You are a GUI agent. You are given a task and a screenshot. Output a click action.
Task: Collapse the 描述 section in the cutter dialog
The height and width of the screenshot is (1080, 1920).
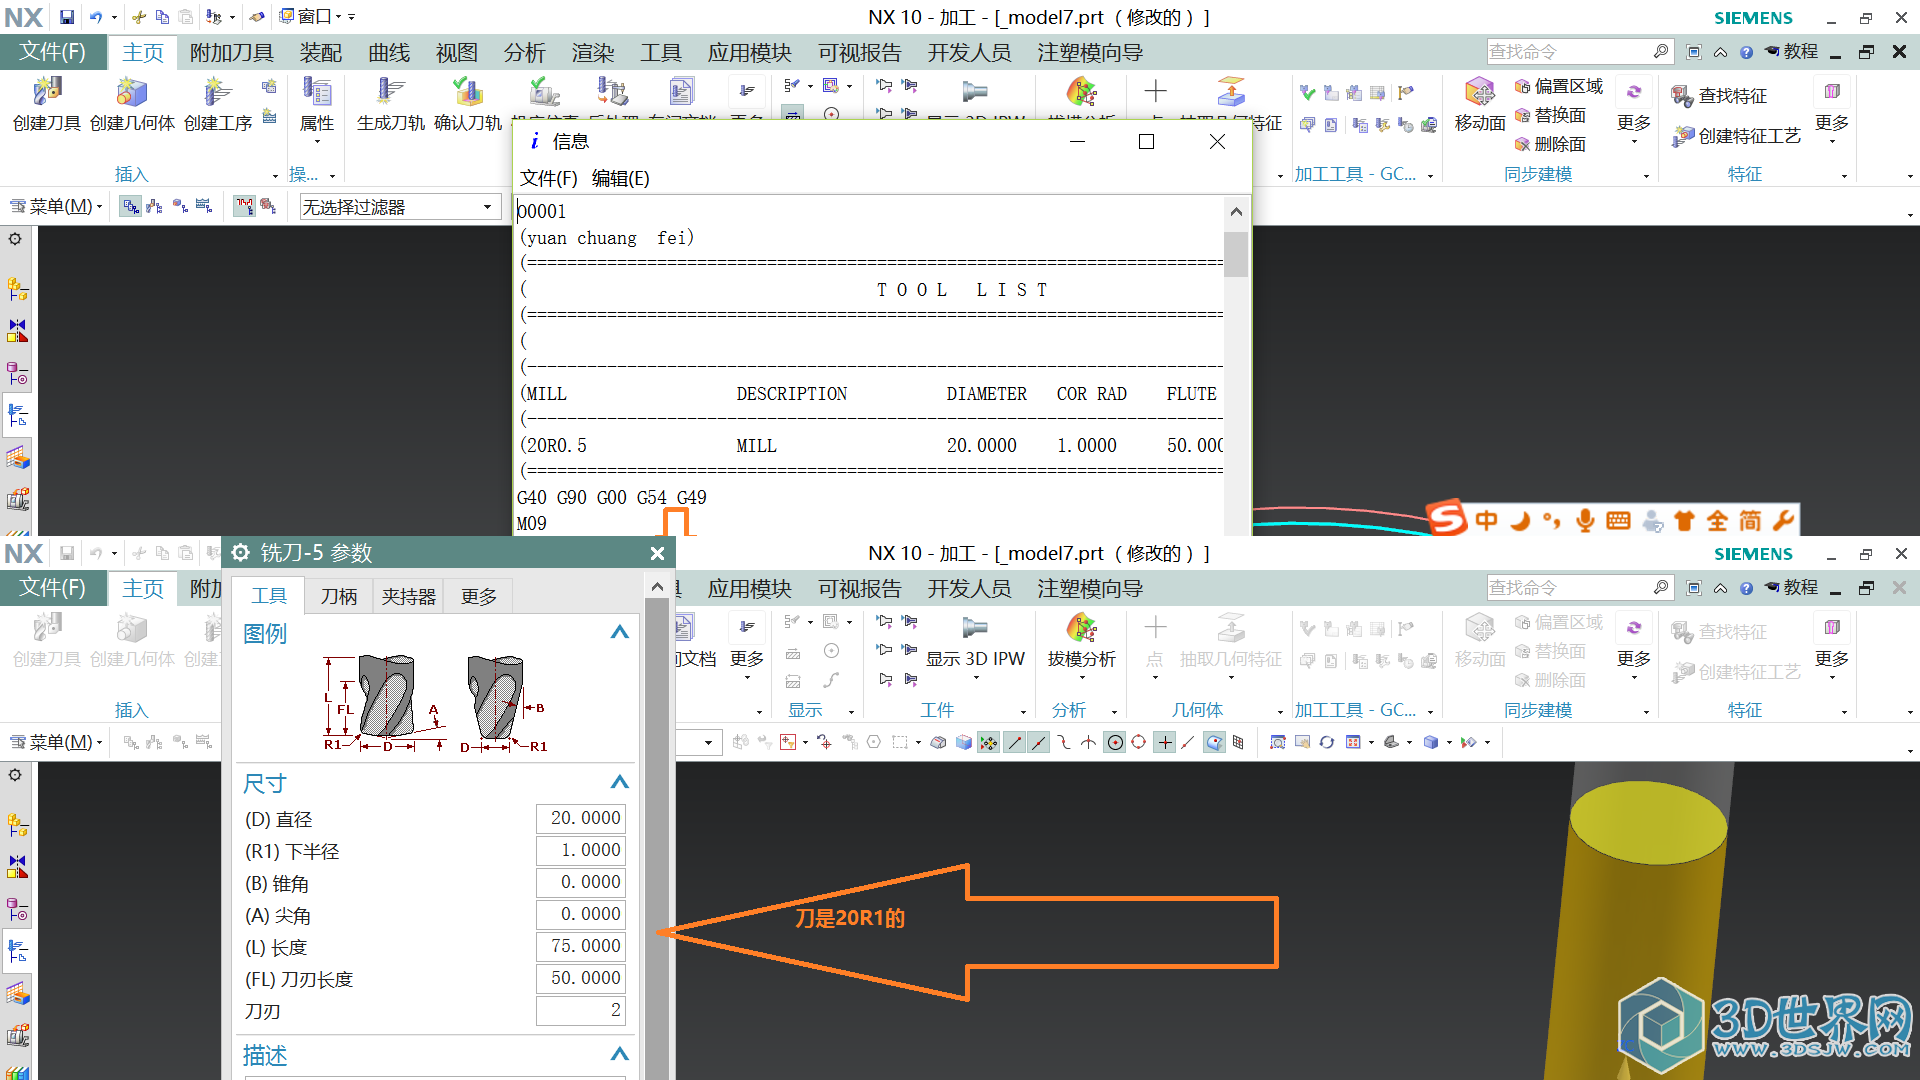[x=619, y=1054]
